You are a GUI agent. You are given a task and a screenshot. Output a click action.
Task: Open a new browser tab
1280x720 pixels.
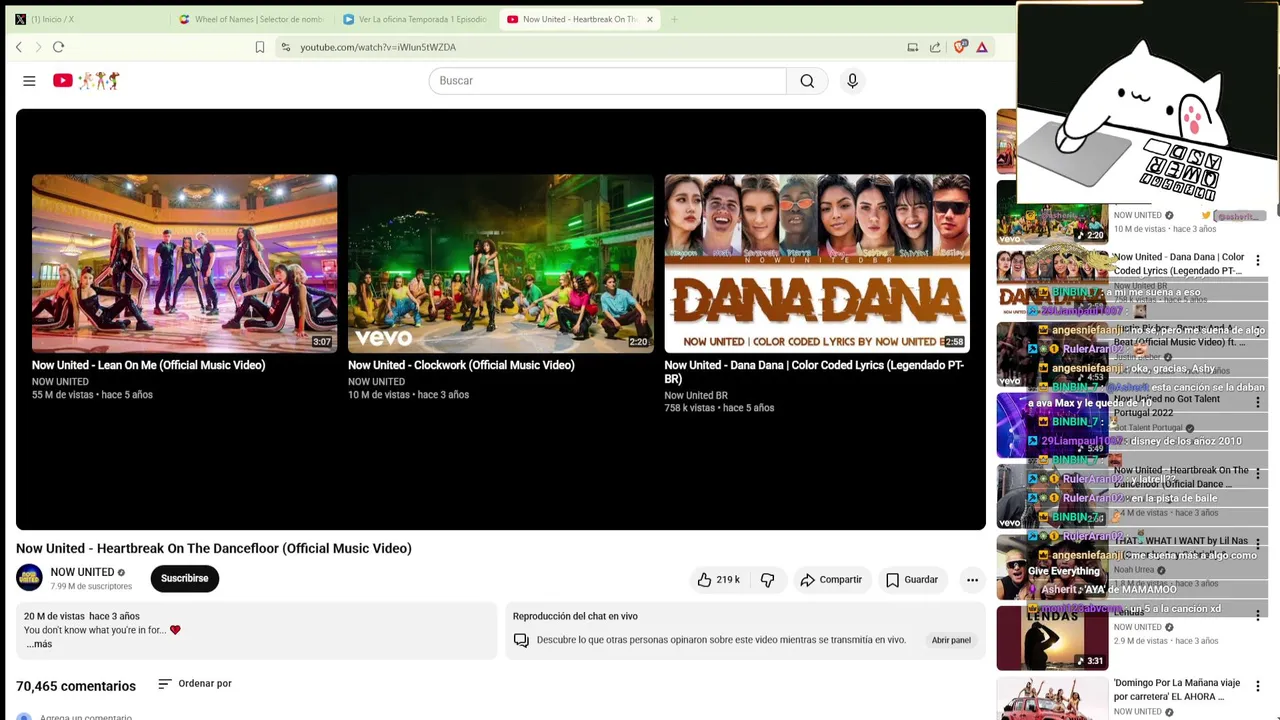[x=674, y=19]
